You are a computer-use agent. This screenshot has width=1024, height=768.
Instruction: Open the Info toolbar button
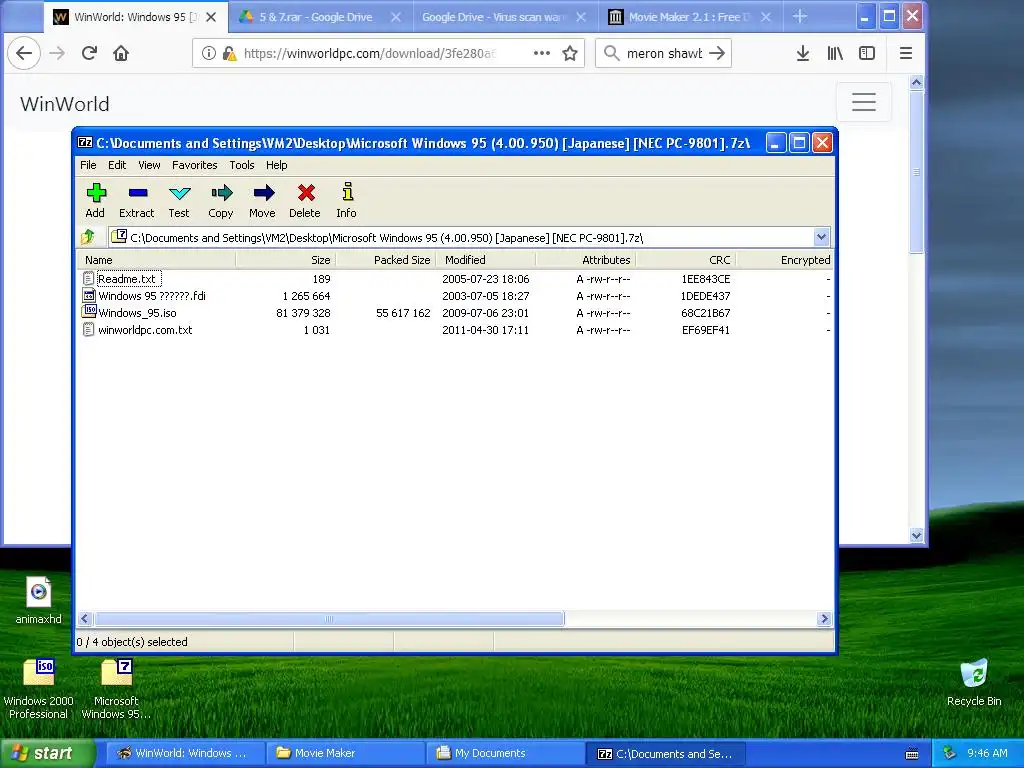(347, 200)
